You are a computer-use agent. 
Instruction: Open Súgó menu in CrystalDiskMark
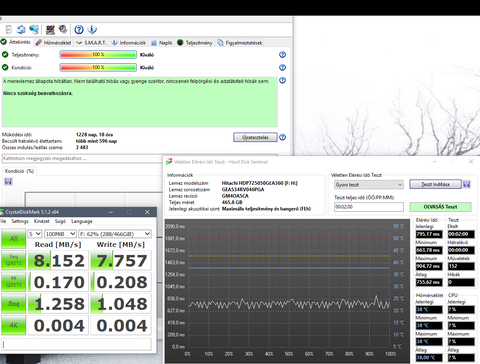click(x=60, y=221)
